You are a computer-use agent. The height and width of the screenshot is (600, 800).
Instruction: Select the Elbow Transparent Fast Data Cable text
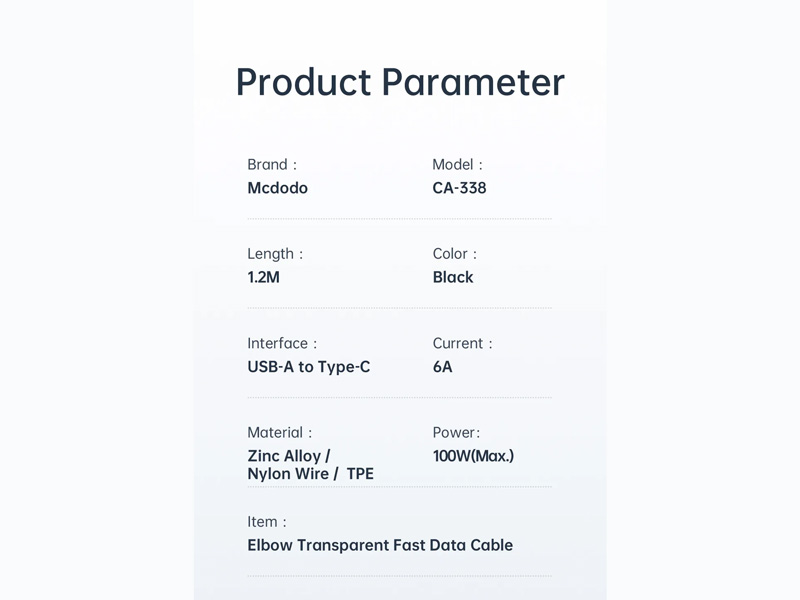[380, 545]
